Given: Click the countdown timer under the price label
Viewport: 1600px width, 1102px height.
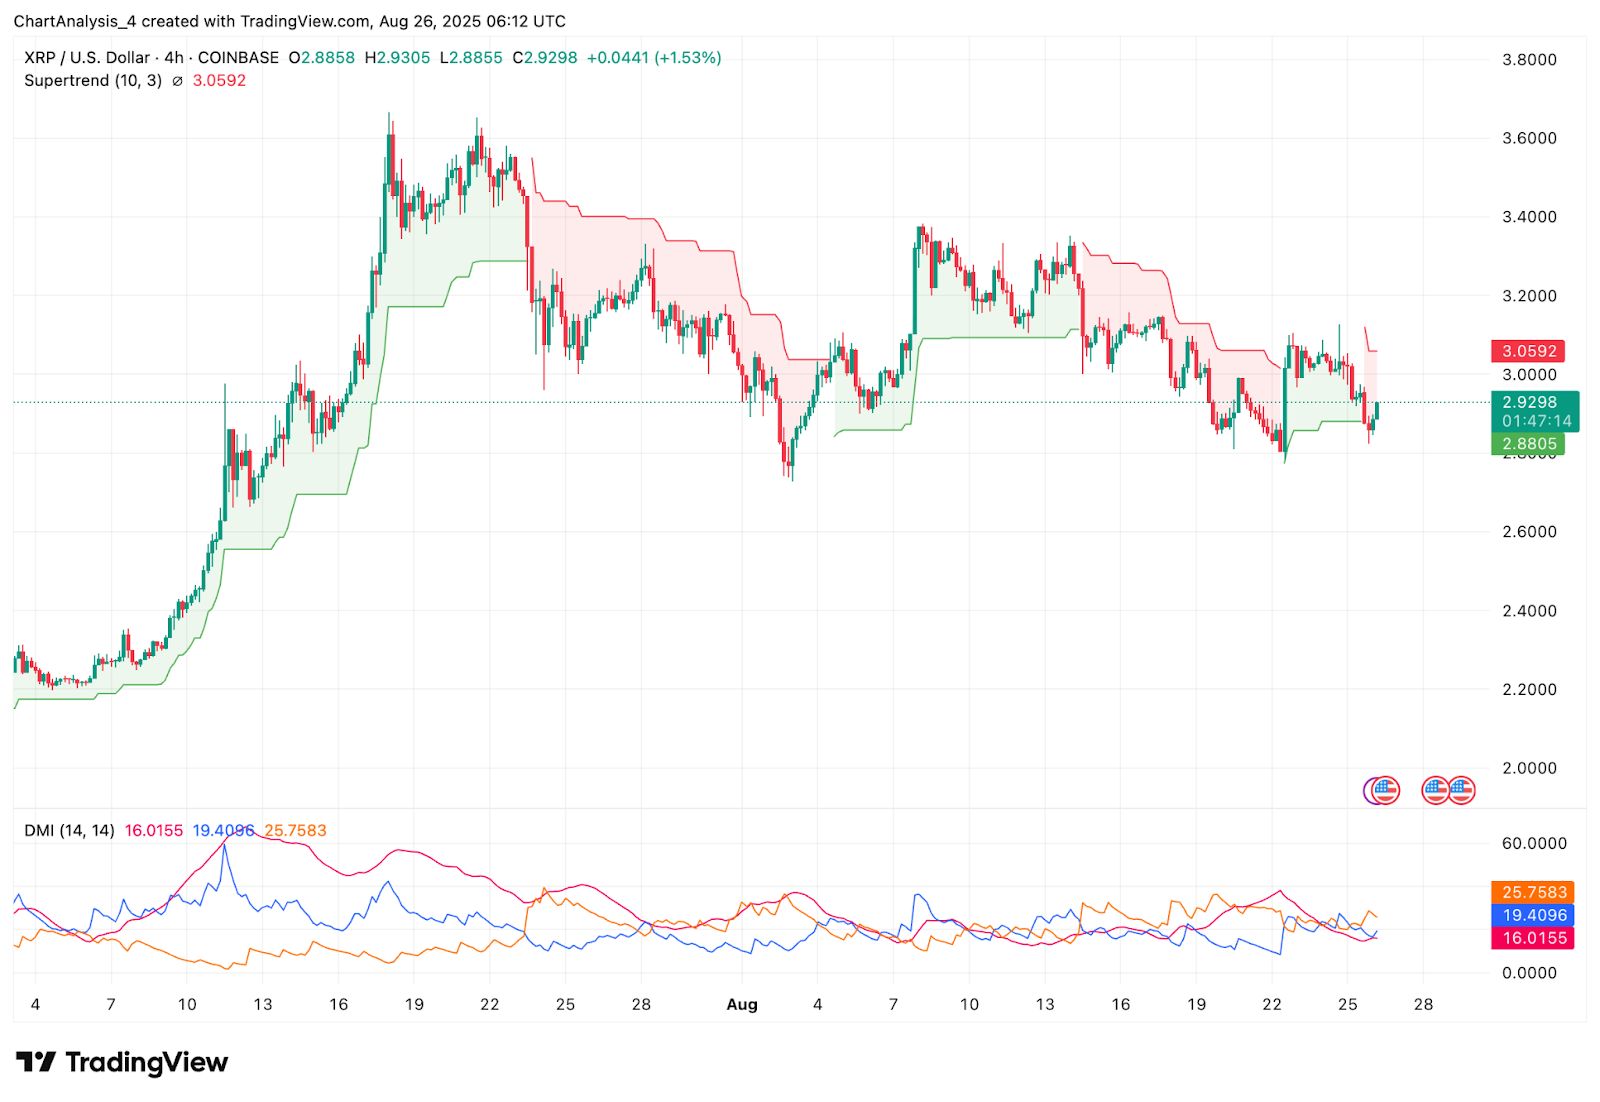Looking at the screenshot, I should pos(1537,420).
